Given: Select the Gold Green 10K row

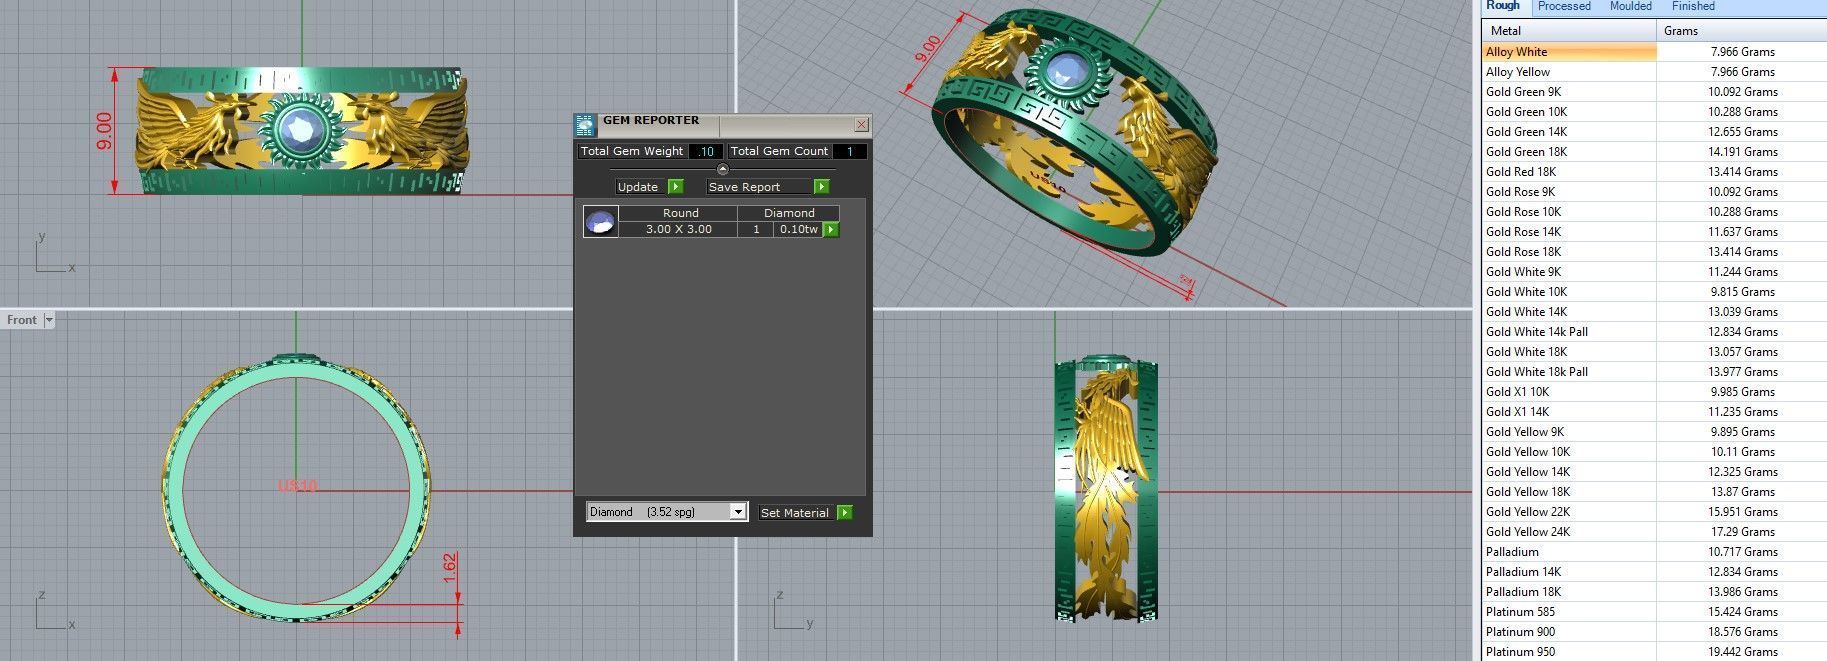Looking at the screenshot, I should 1654,112.
